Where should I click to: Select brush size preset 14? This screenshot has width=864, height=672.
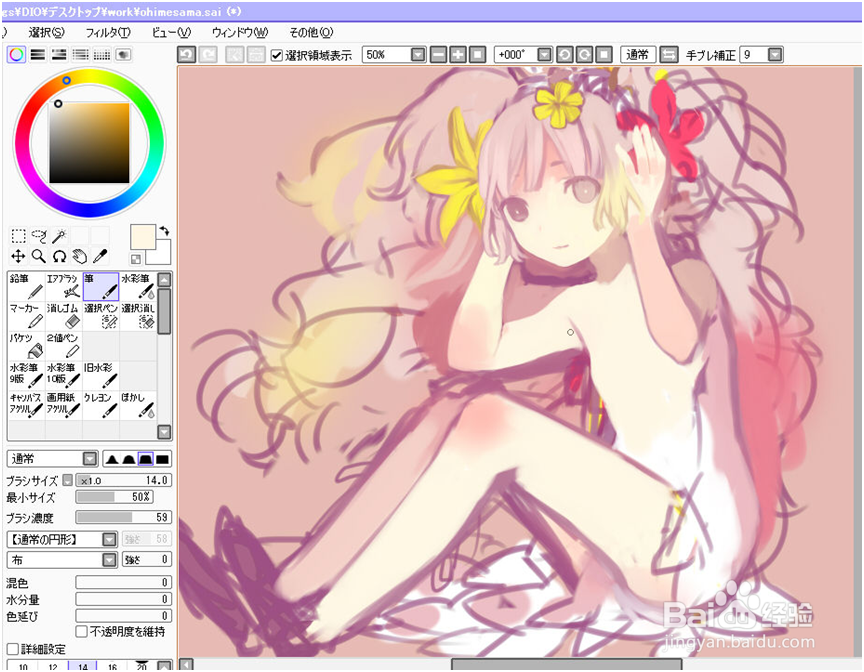click(83, 666)
